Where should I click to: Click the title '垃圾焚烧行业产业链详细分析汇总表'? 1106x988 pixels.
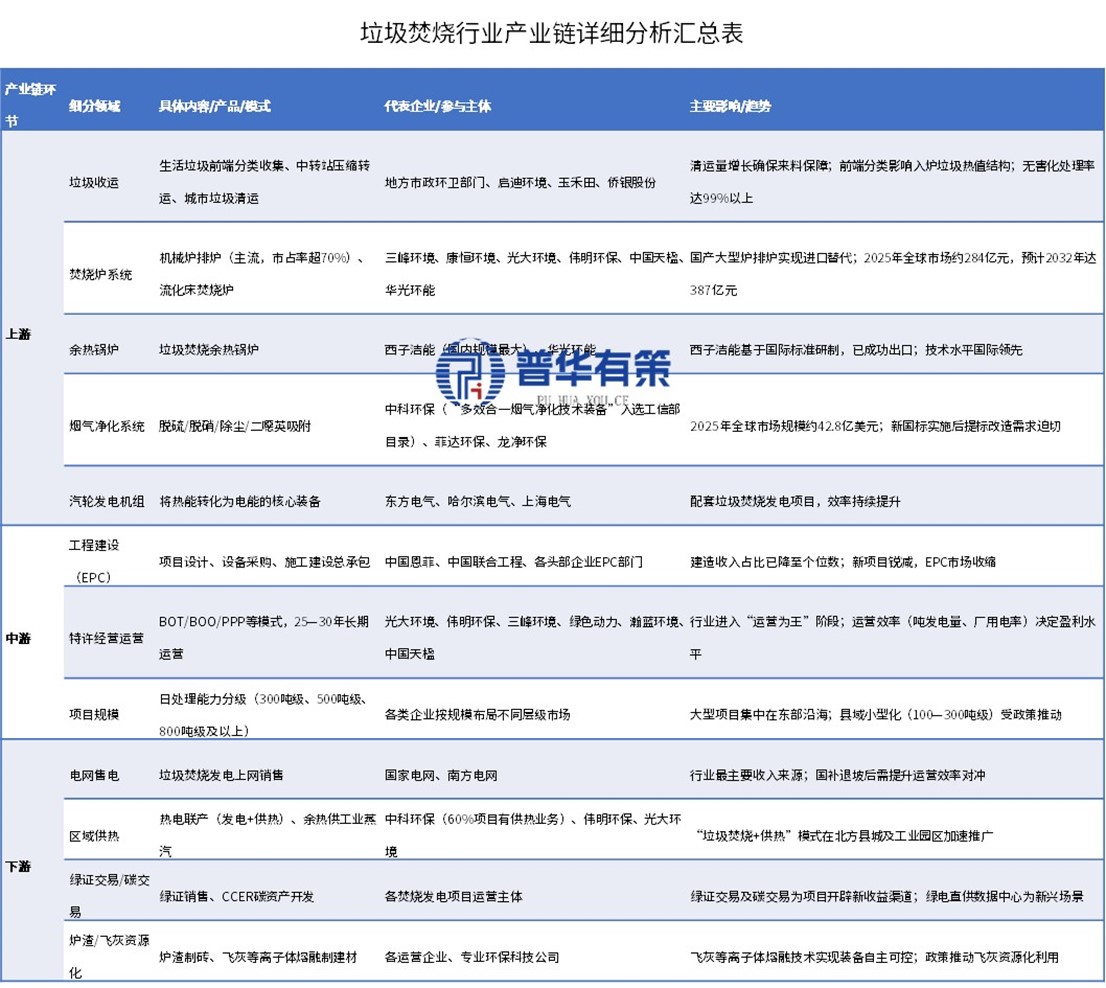(x=552, y=33)
